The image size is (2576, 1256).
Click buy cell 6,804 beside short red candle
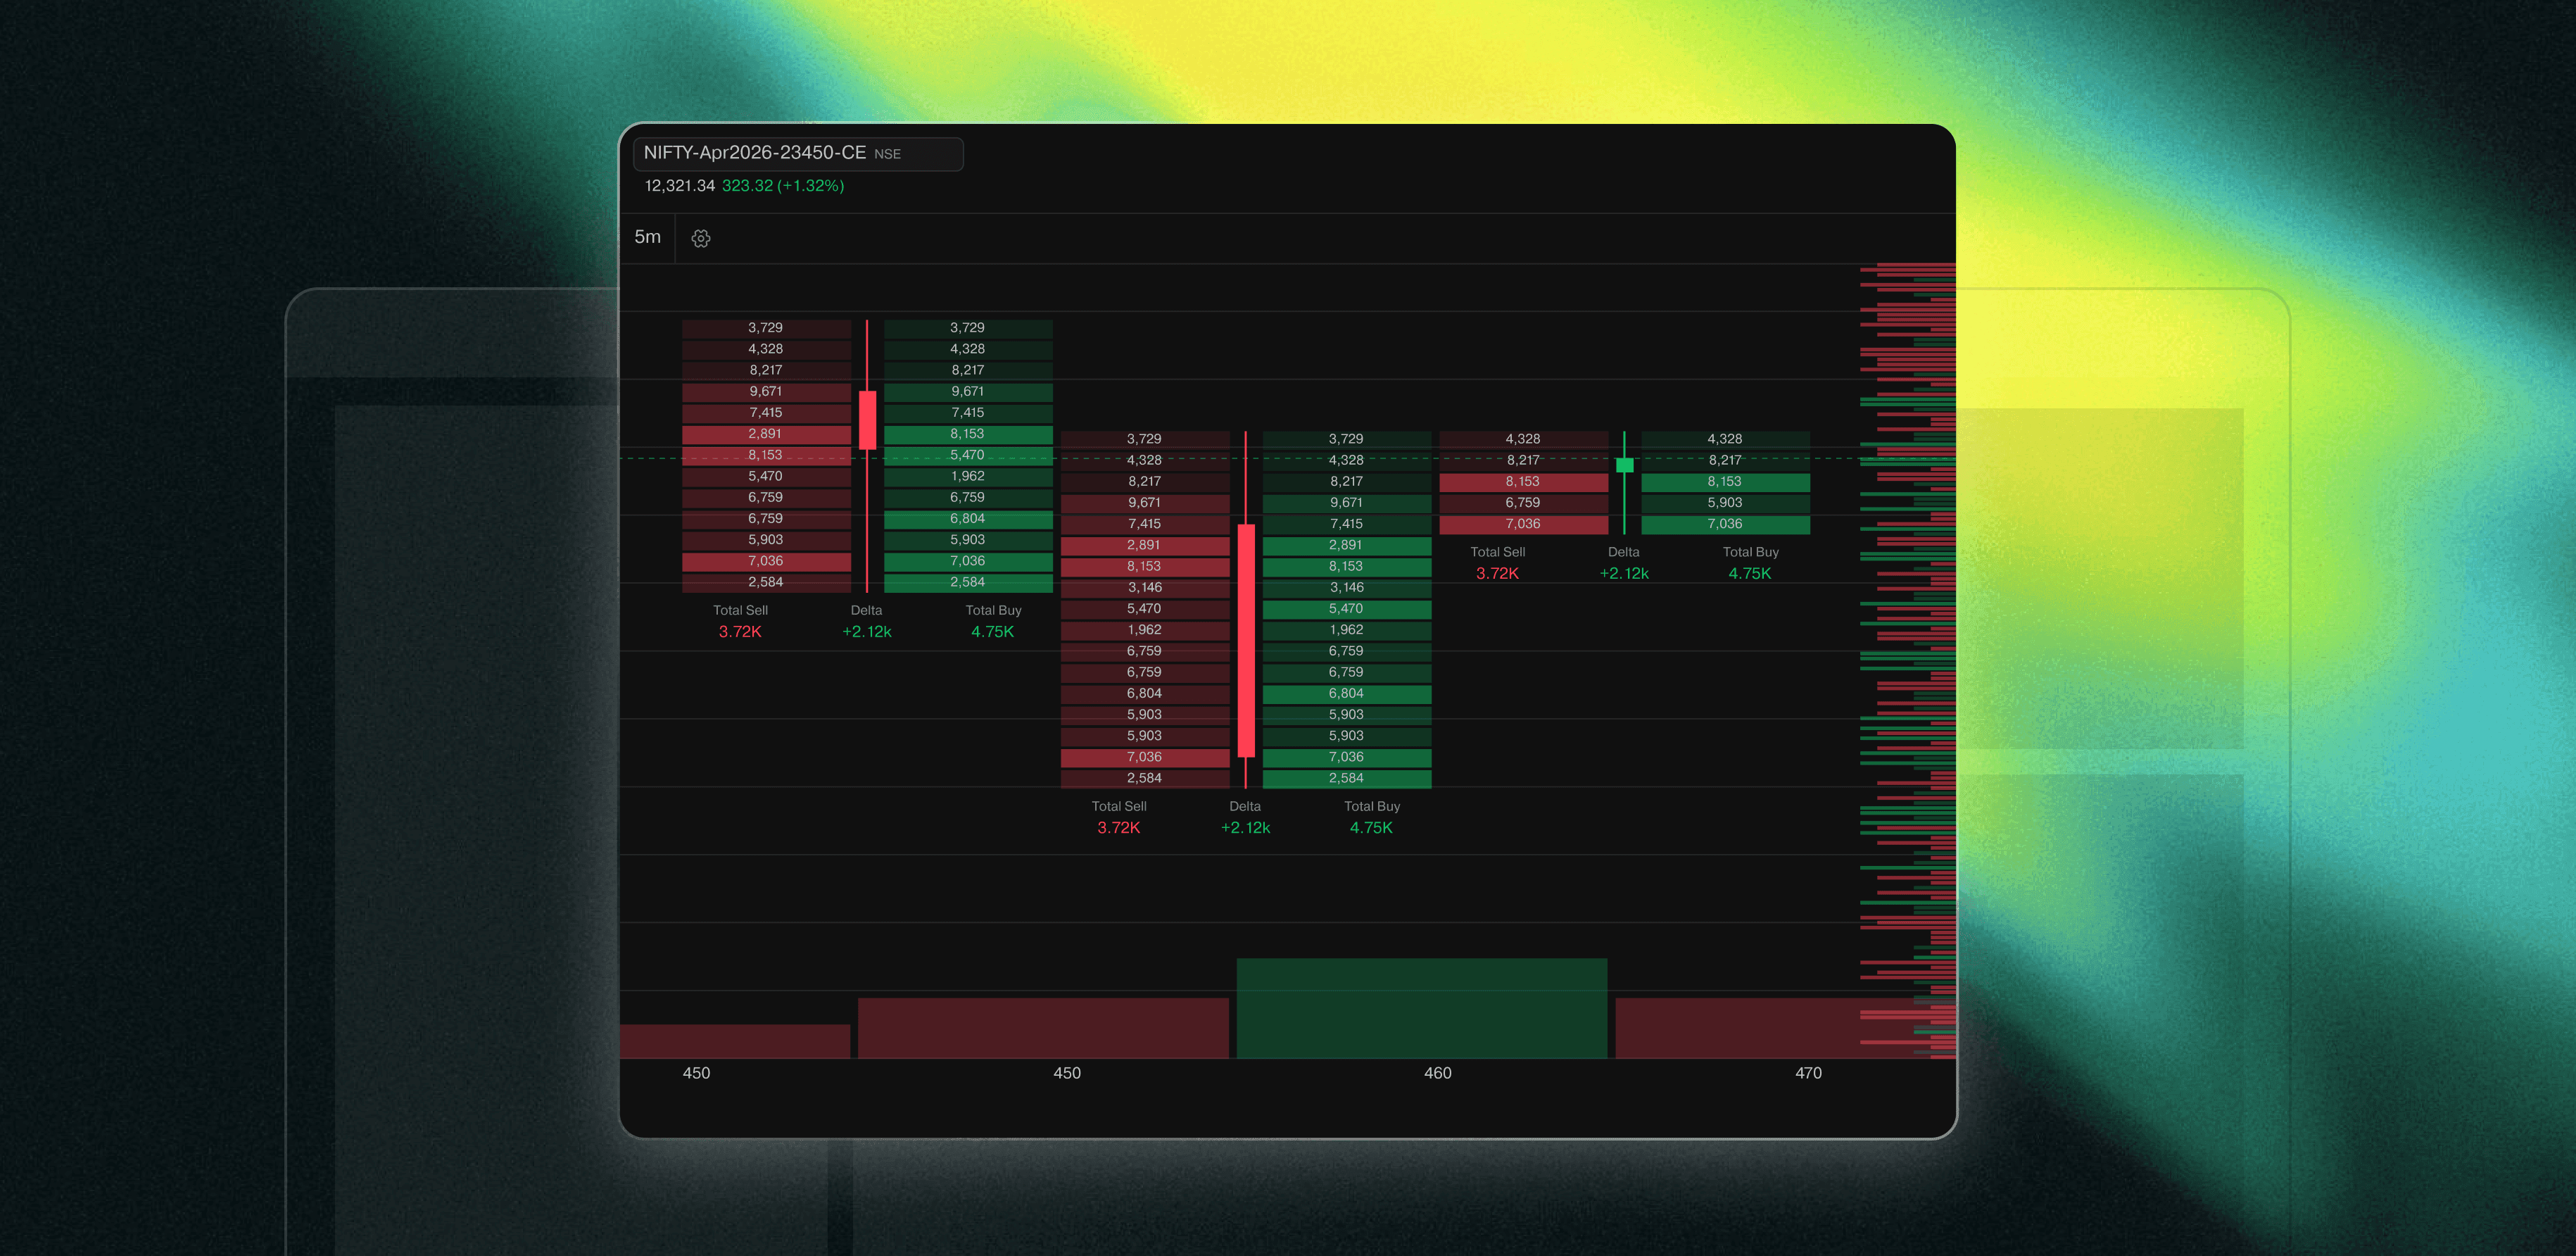(968, 519)
